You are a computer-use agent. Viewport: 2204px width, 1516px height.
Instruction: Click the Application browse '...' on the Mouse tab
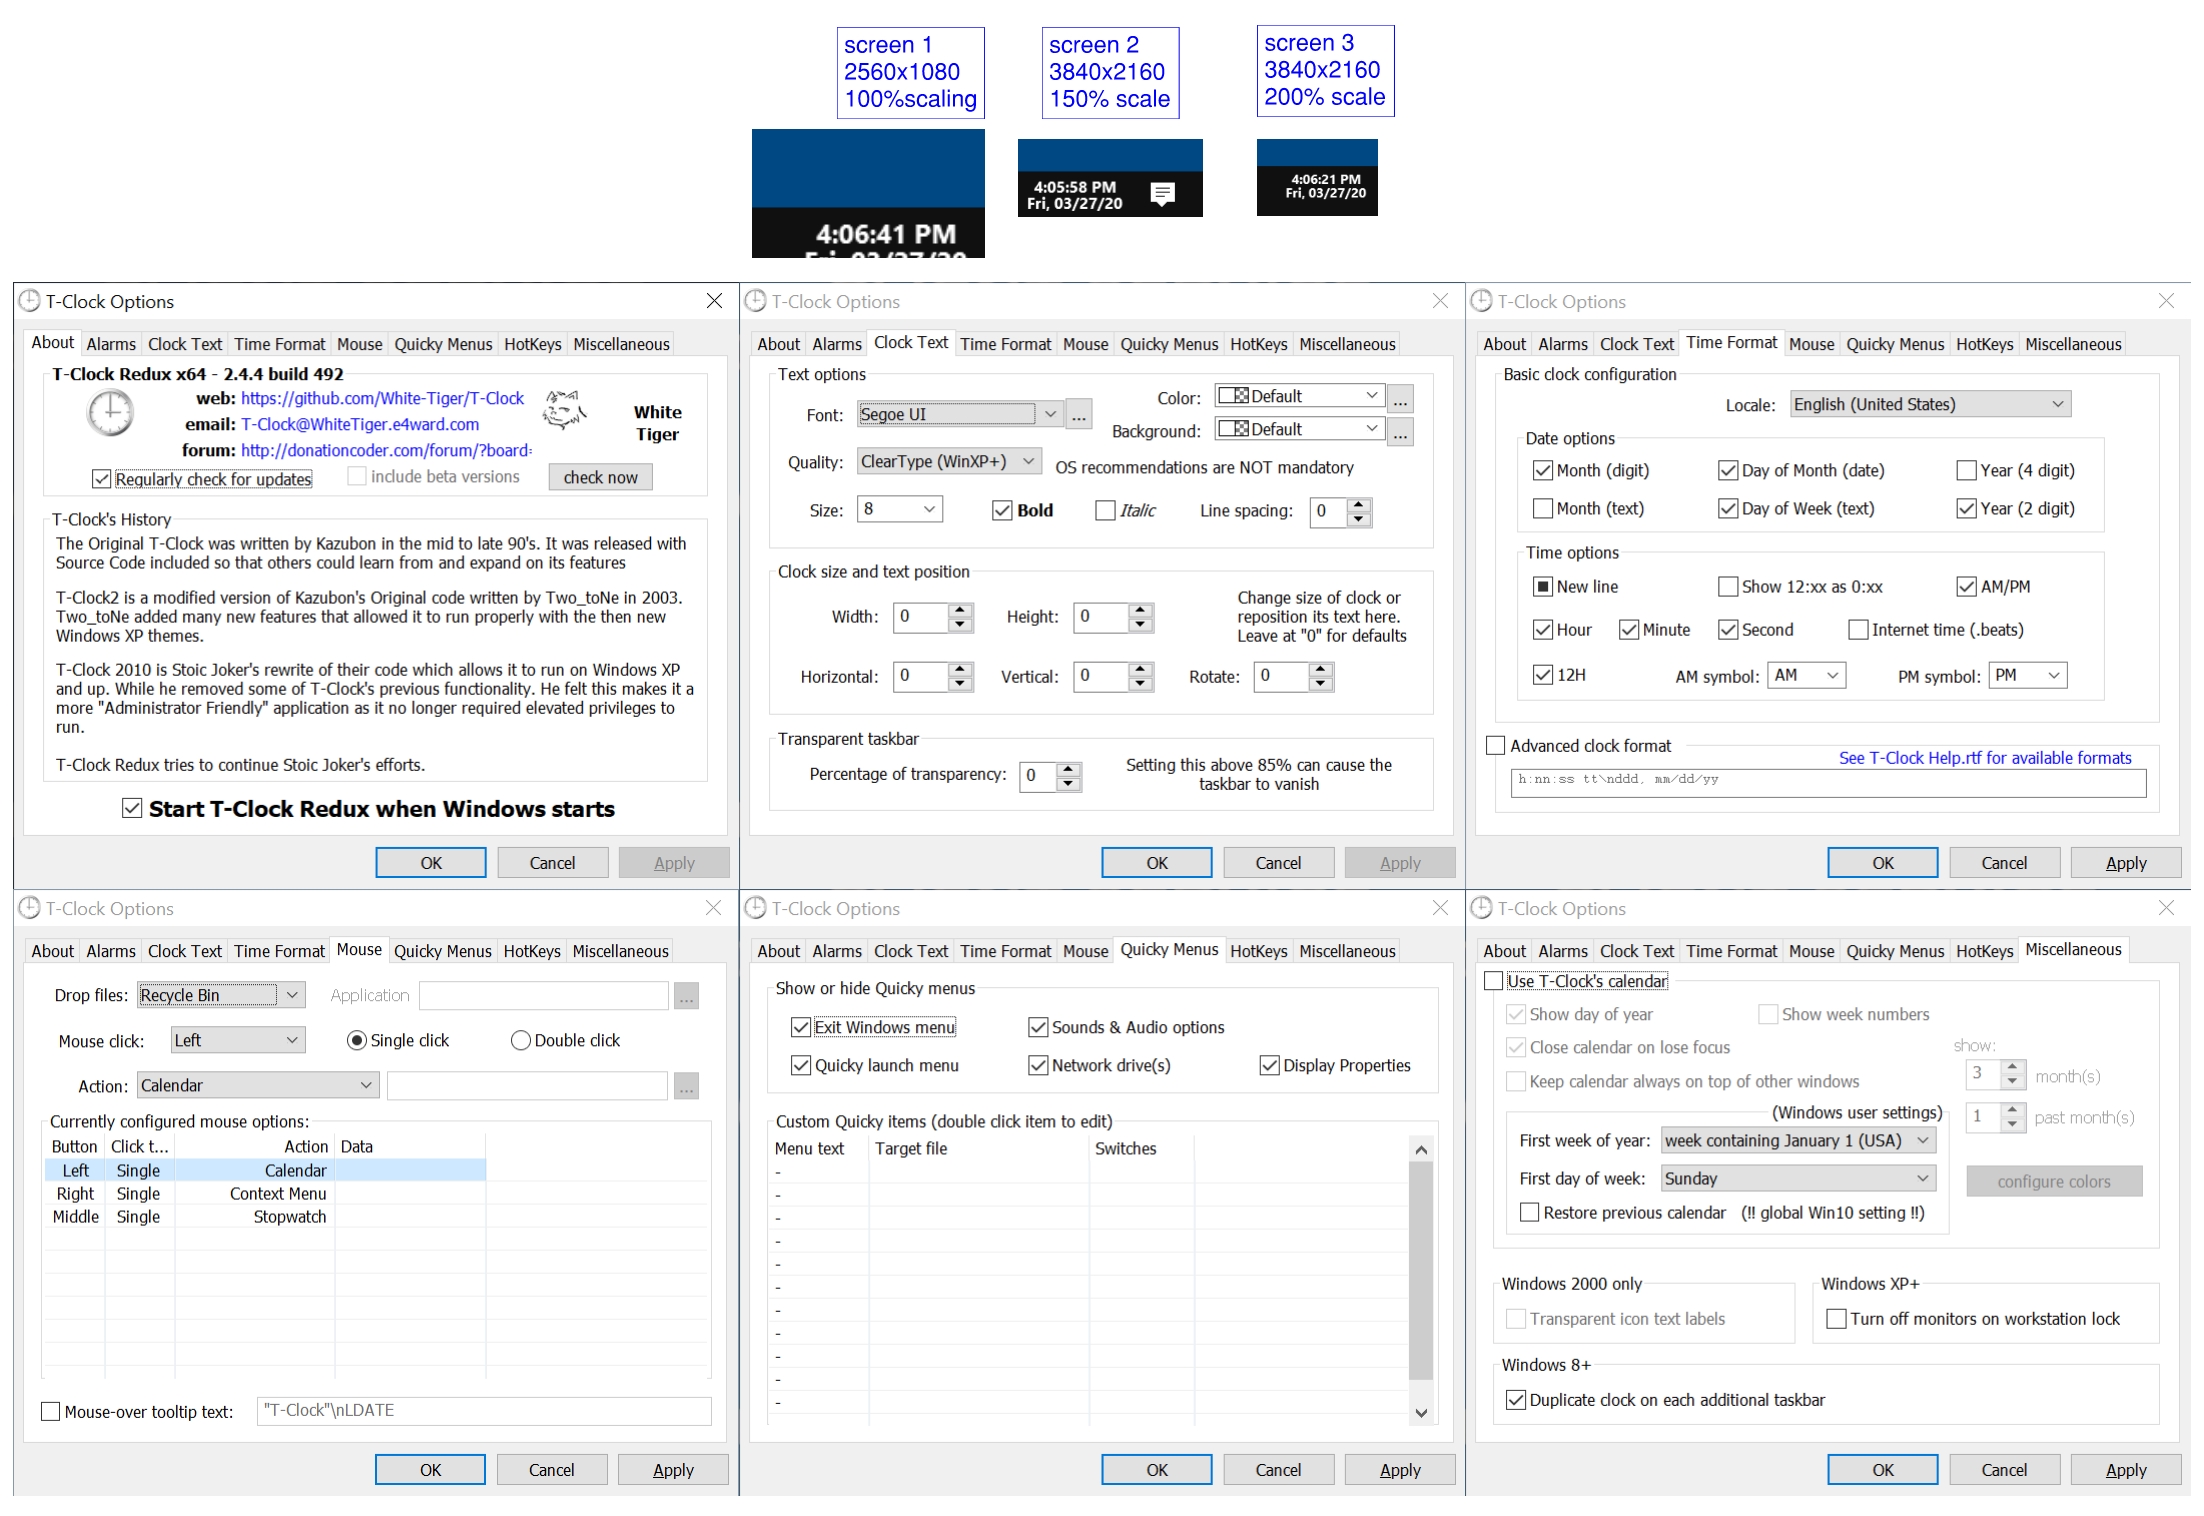[686, 995]
